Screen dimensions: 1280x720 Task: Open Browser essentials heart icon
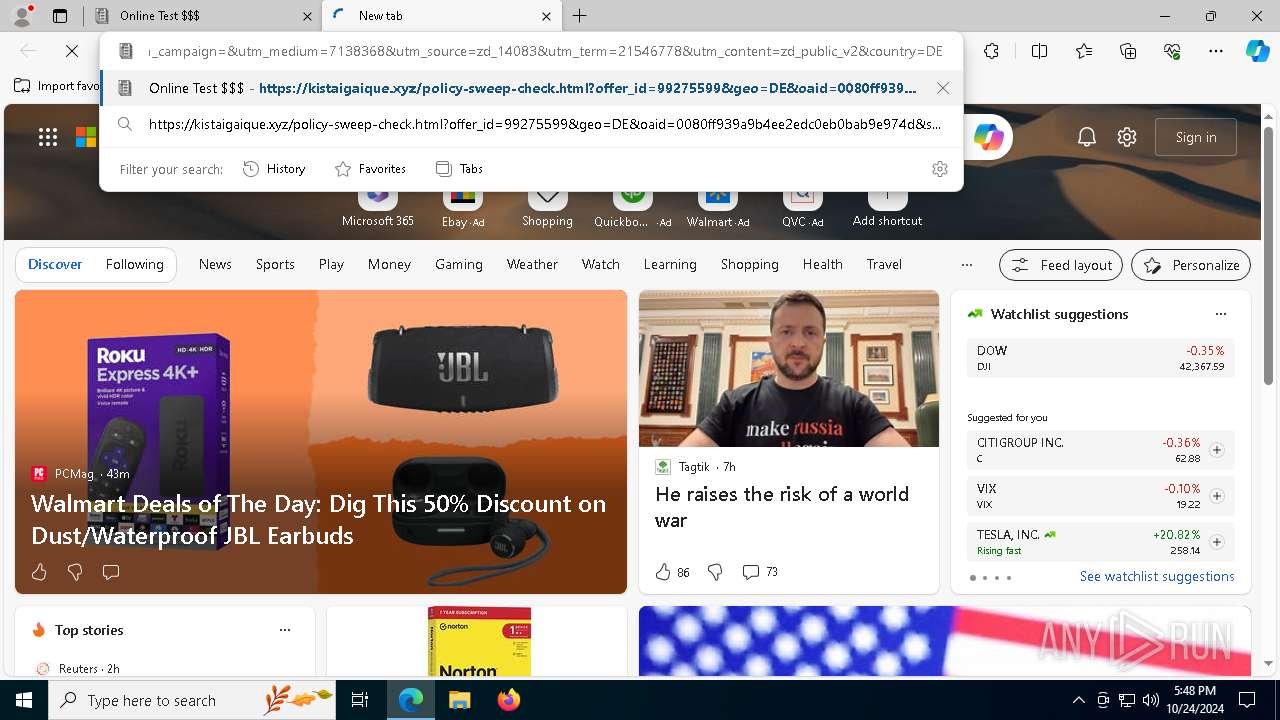coord(1172,51)
